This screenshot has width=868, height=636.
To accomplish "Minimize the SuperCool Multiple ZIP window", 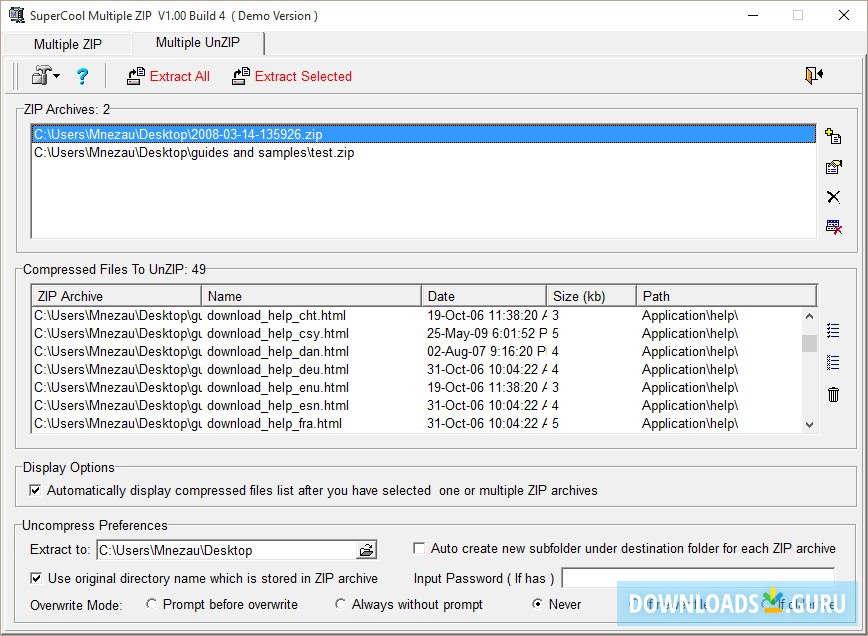I will [x=753, y=15].
